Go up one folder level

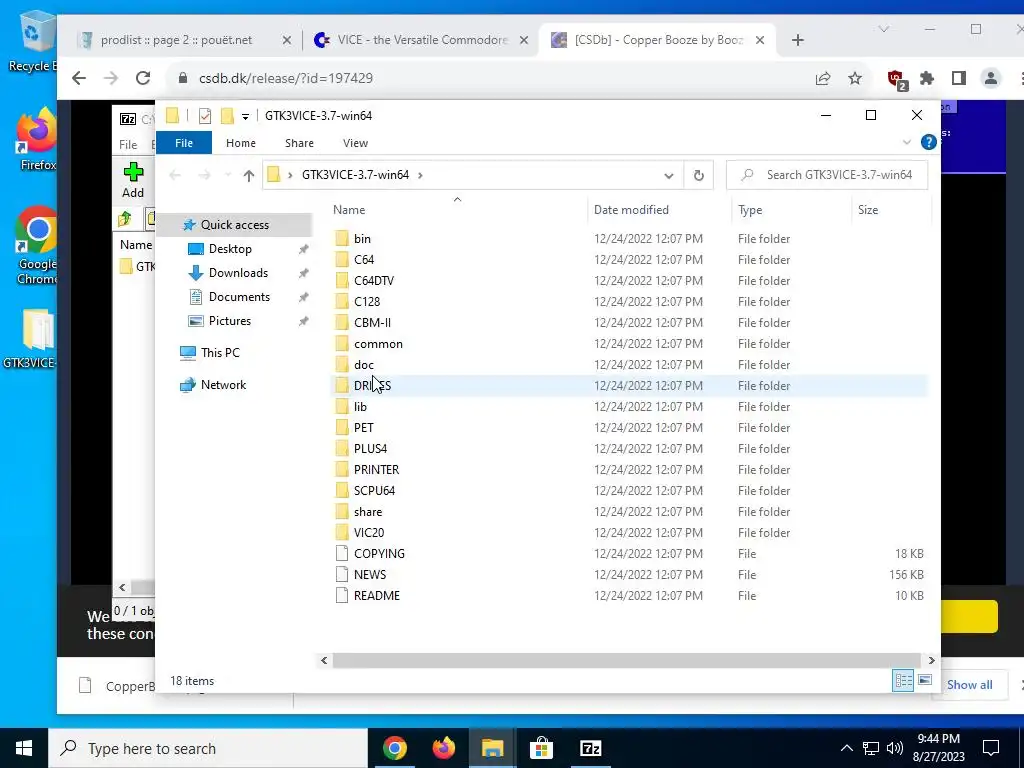[248, 175]
